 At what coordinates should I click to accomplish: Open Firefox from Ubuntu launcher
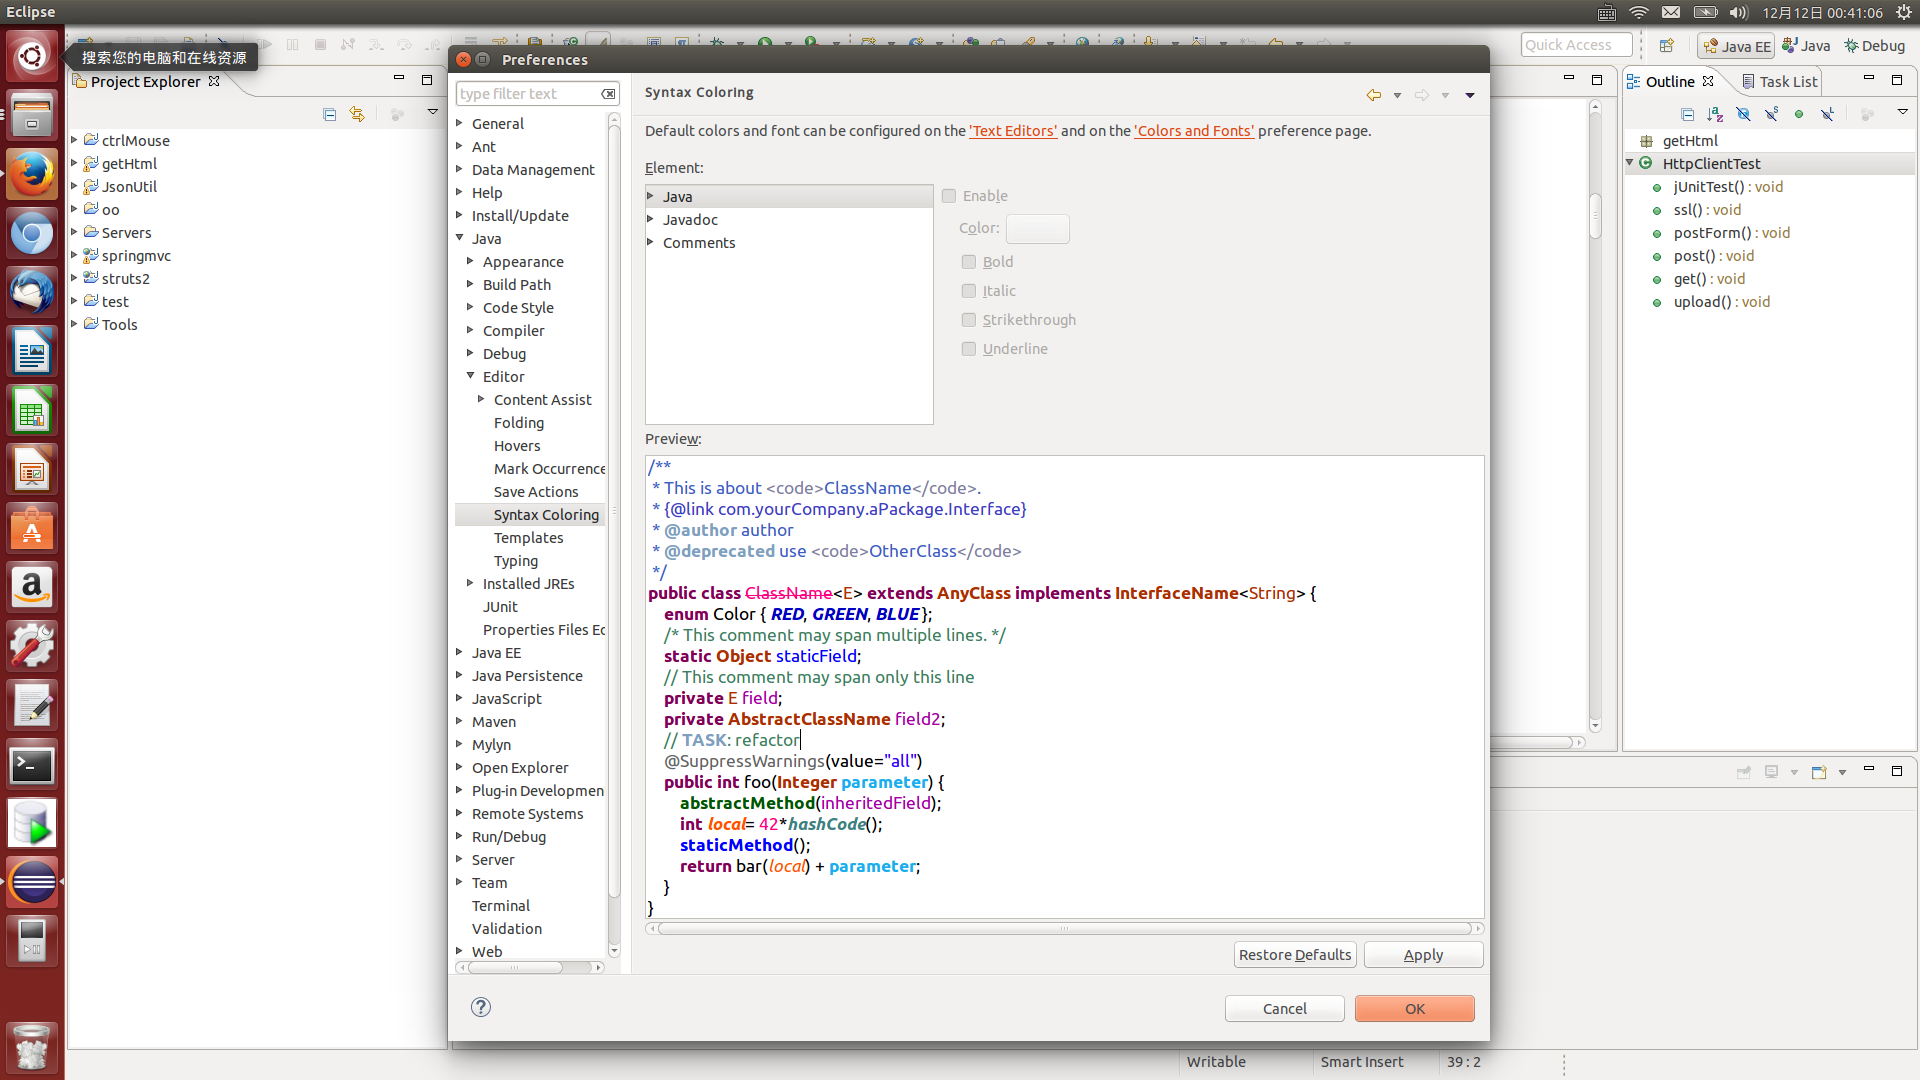[32, 176]
